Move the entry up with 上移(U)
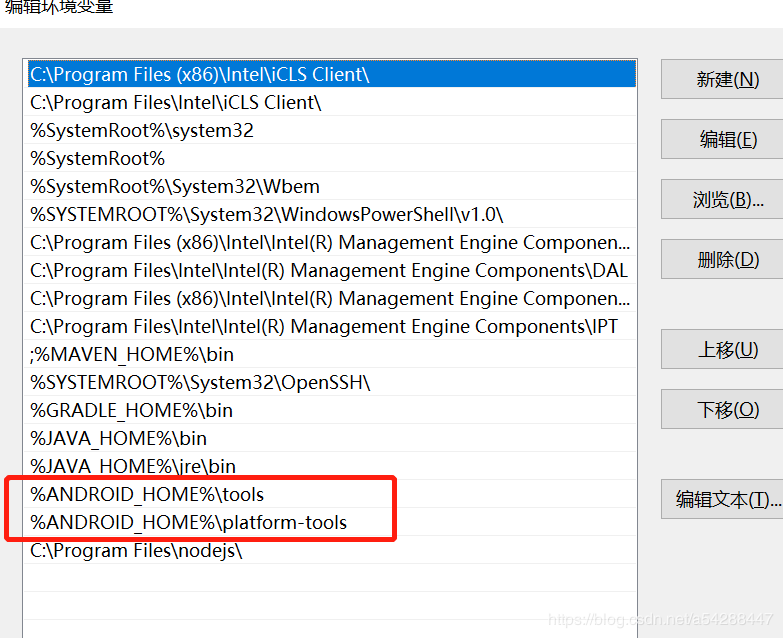 tap(723, 349)
